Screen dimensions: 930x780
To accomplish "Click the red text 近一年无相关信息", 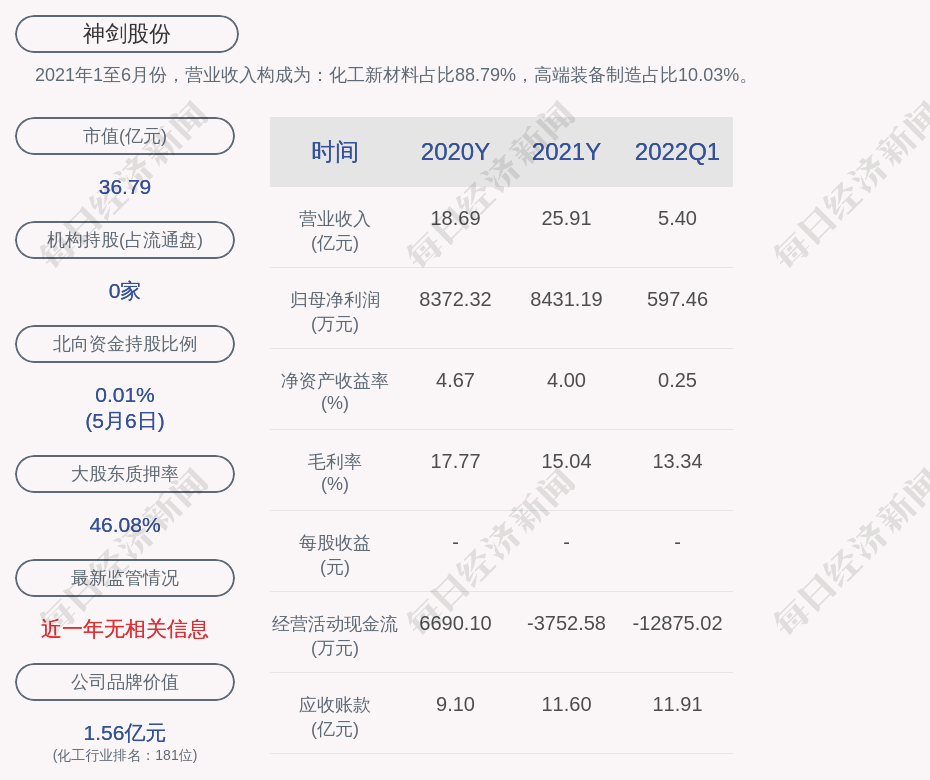I will click(x=125, y=629).
